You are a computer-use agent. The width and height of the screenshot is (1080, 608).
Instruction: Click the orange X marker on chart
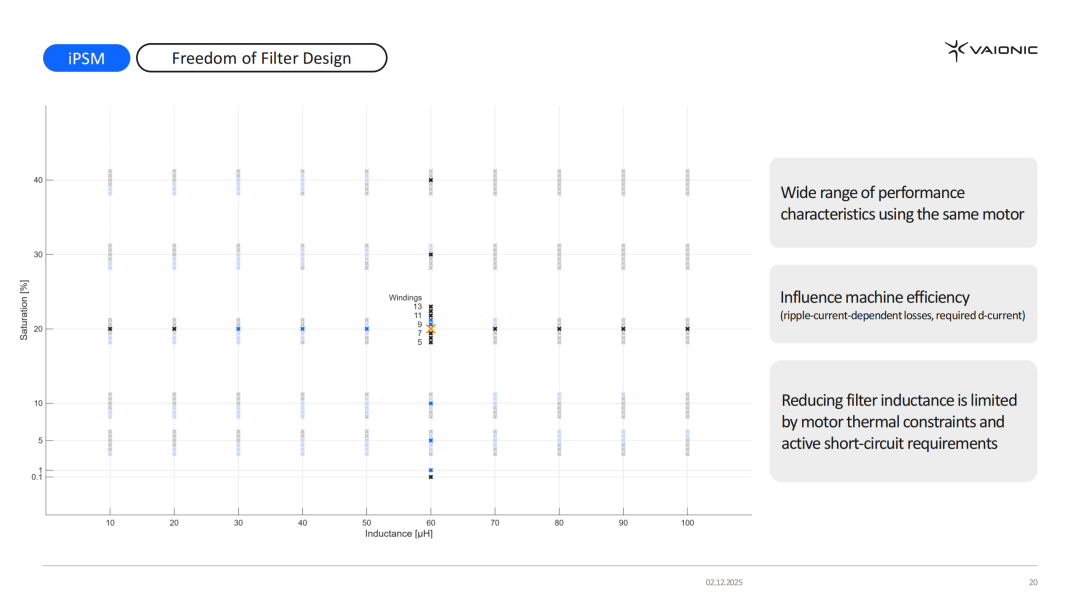(430, 328)
